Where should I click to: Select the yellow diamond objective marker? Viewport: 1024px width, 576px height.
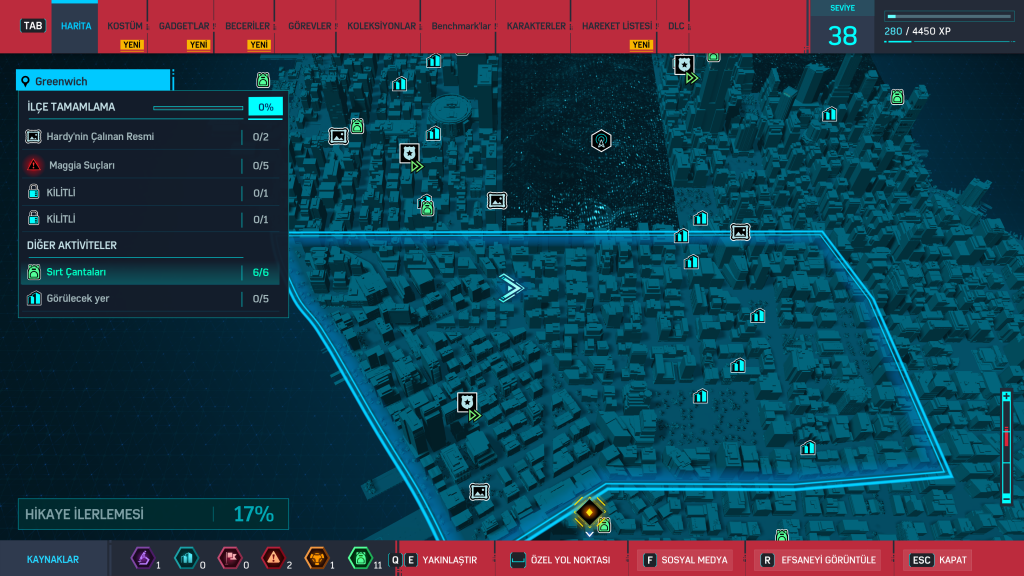[x=589, y=512]
